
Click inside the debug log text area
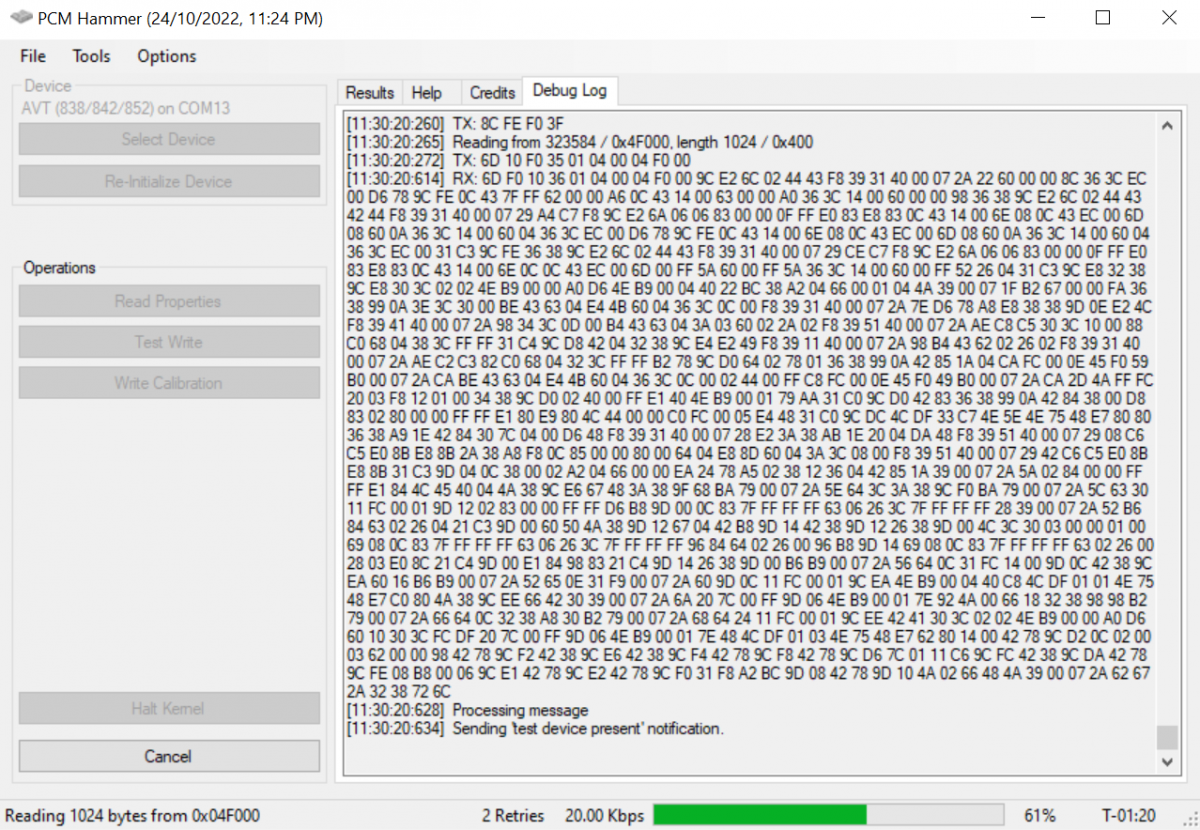(748, 442)
